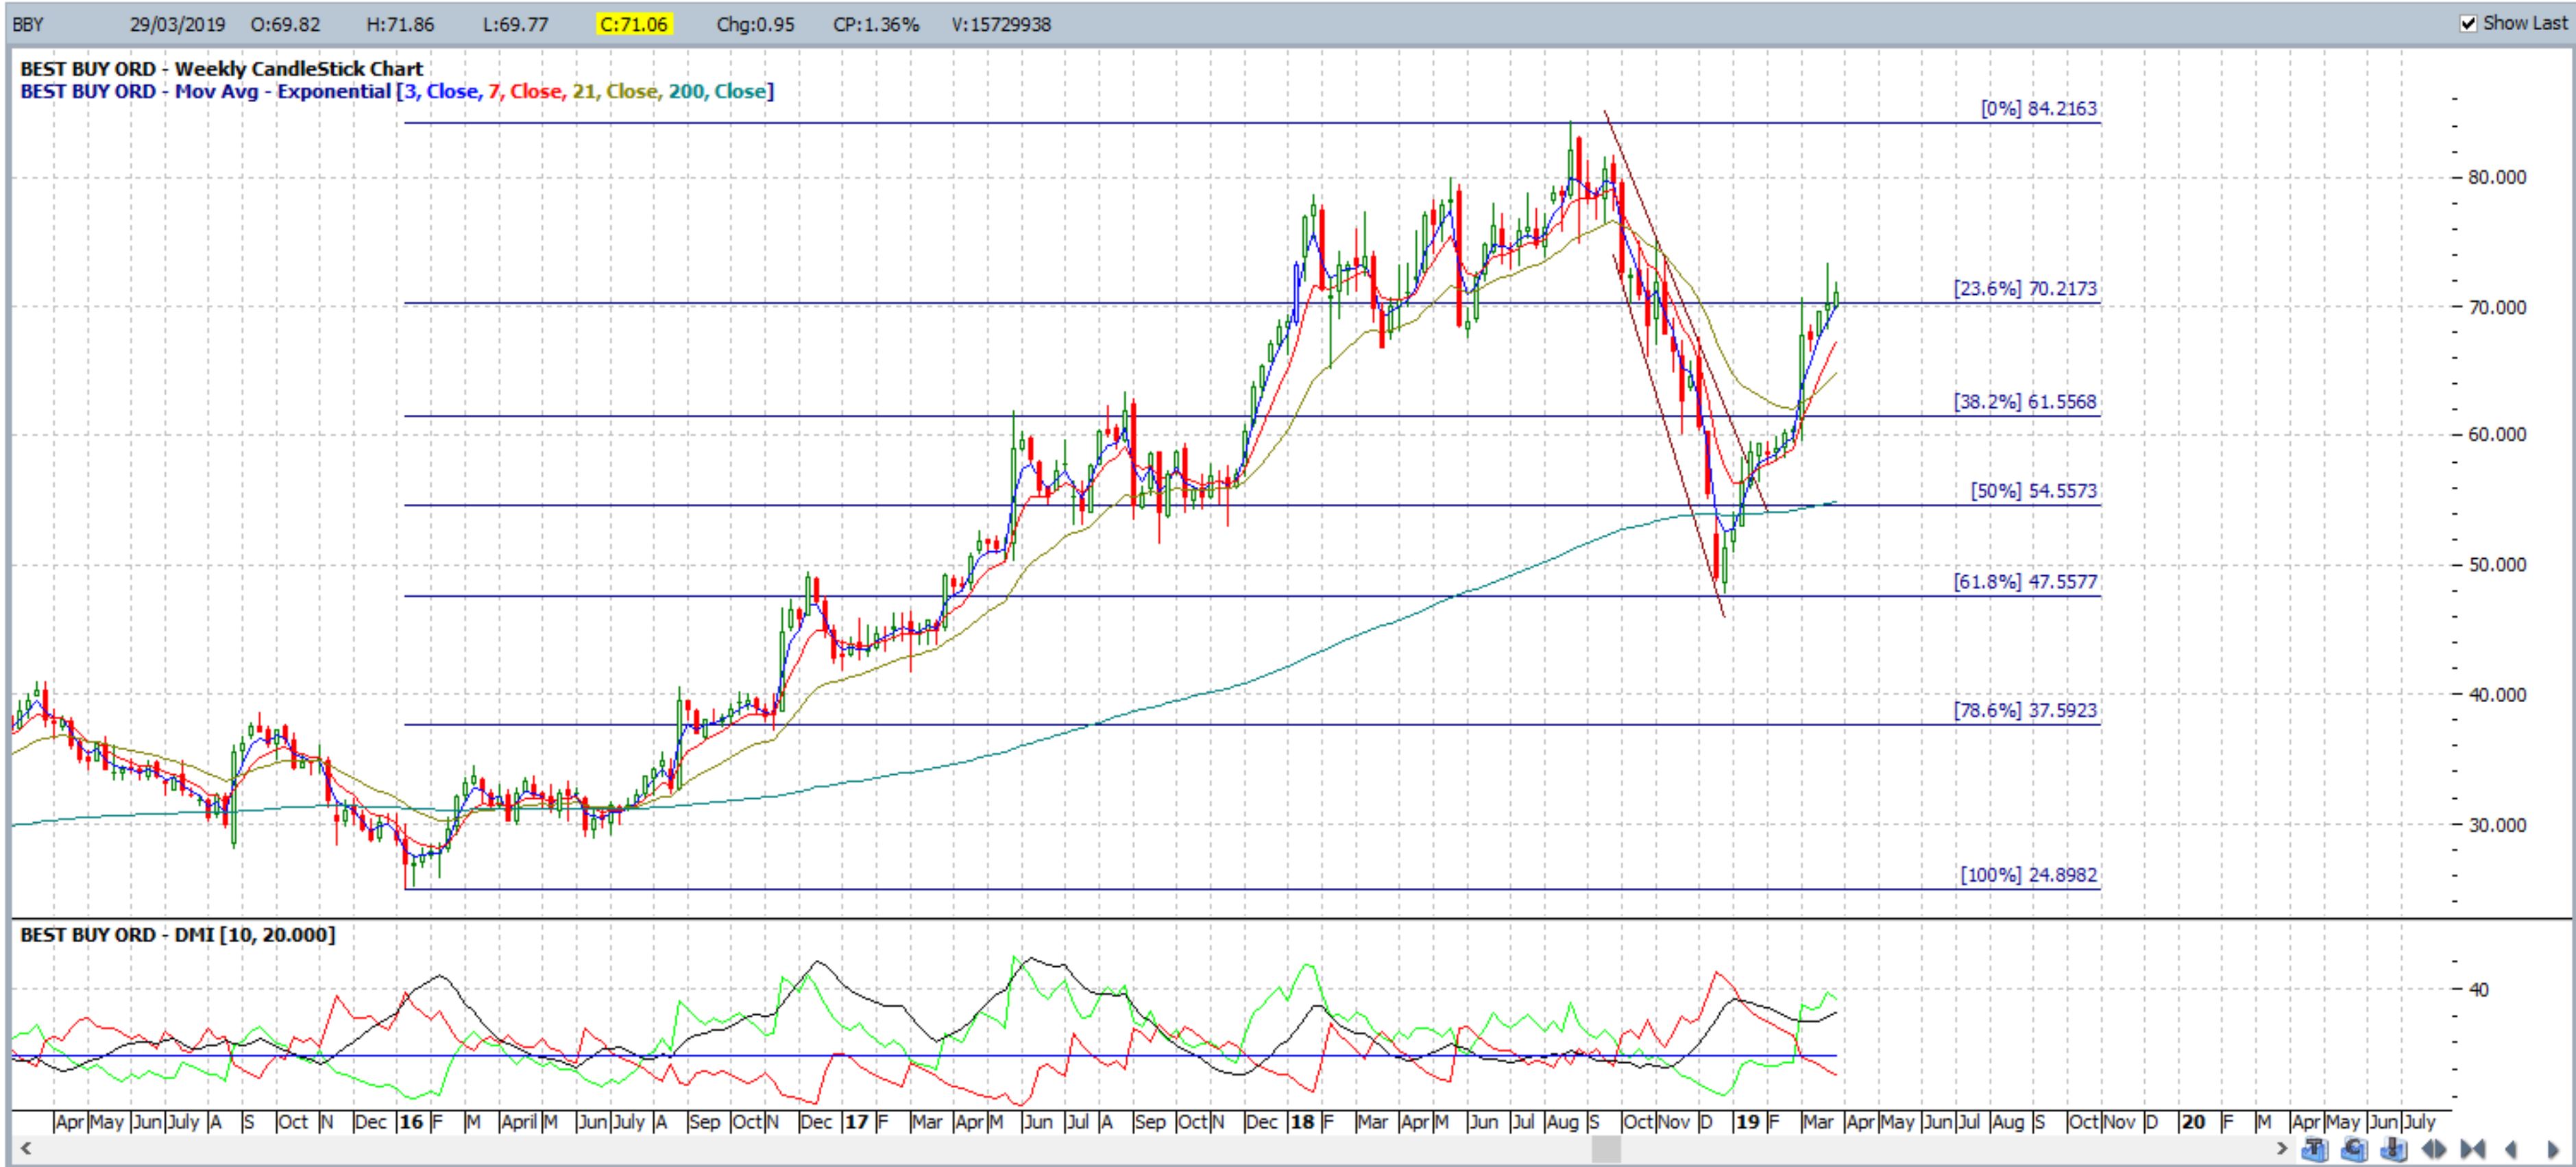
Task: Click the blue 'T' icon in bottom toolbar
Action: point(2315,1149)
